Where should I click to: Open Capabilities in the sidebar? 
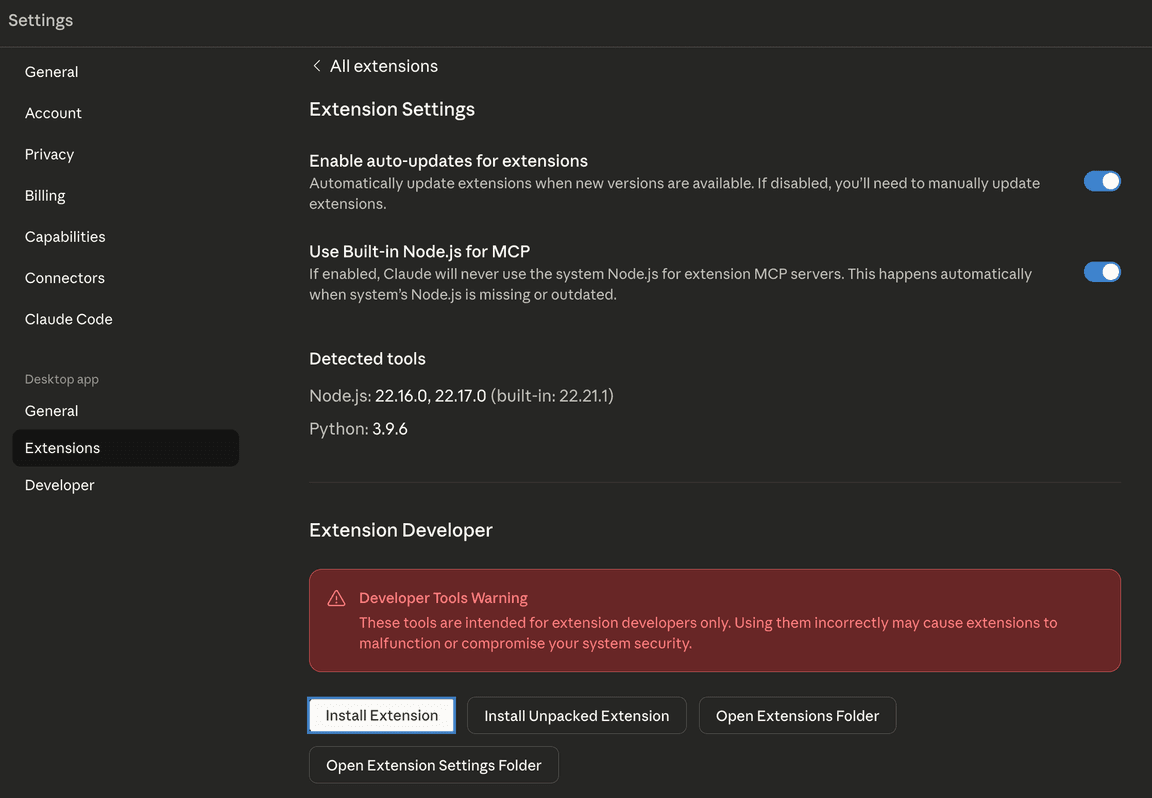pos(65,237)
